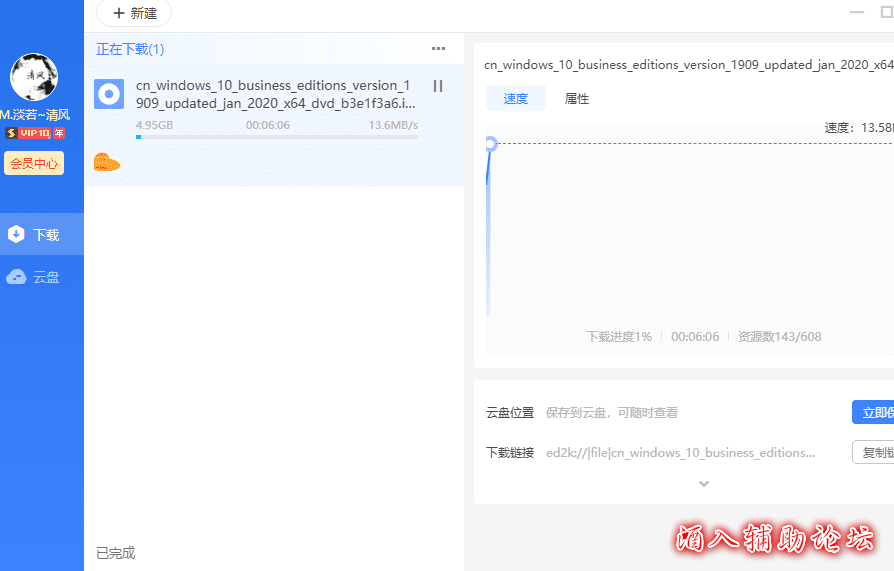Click the download progress bar
Image resolution: width=894 pixels, height=571 pixels.
point(276,137)
